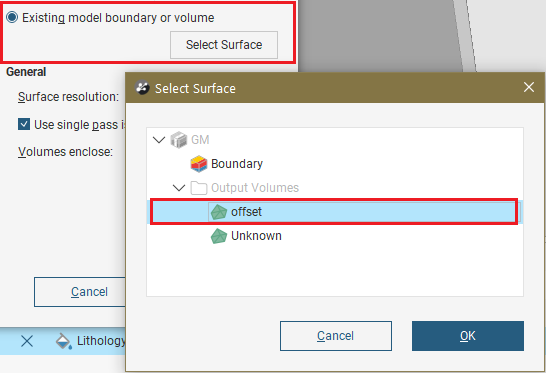Click the Leapfrog logo in Select Surface title bar

point(142,88)
